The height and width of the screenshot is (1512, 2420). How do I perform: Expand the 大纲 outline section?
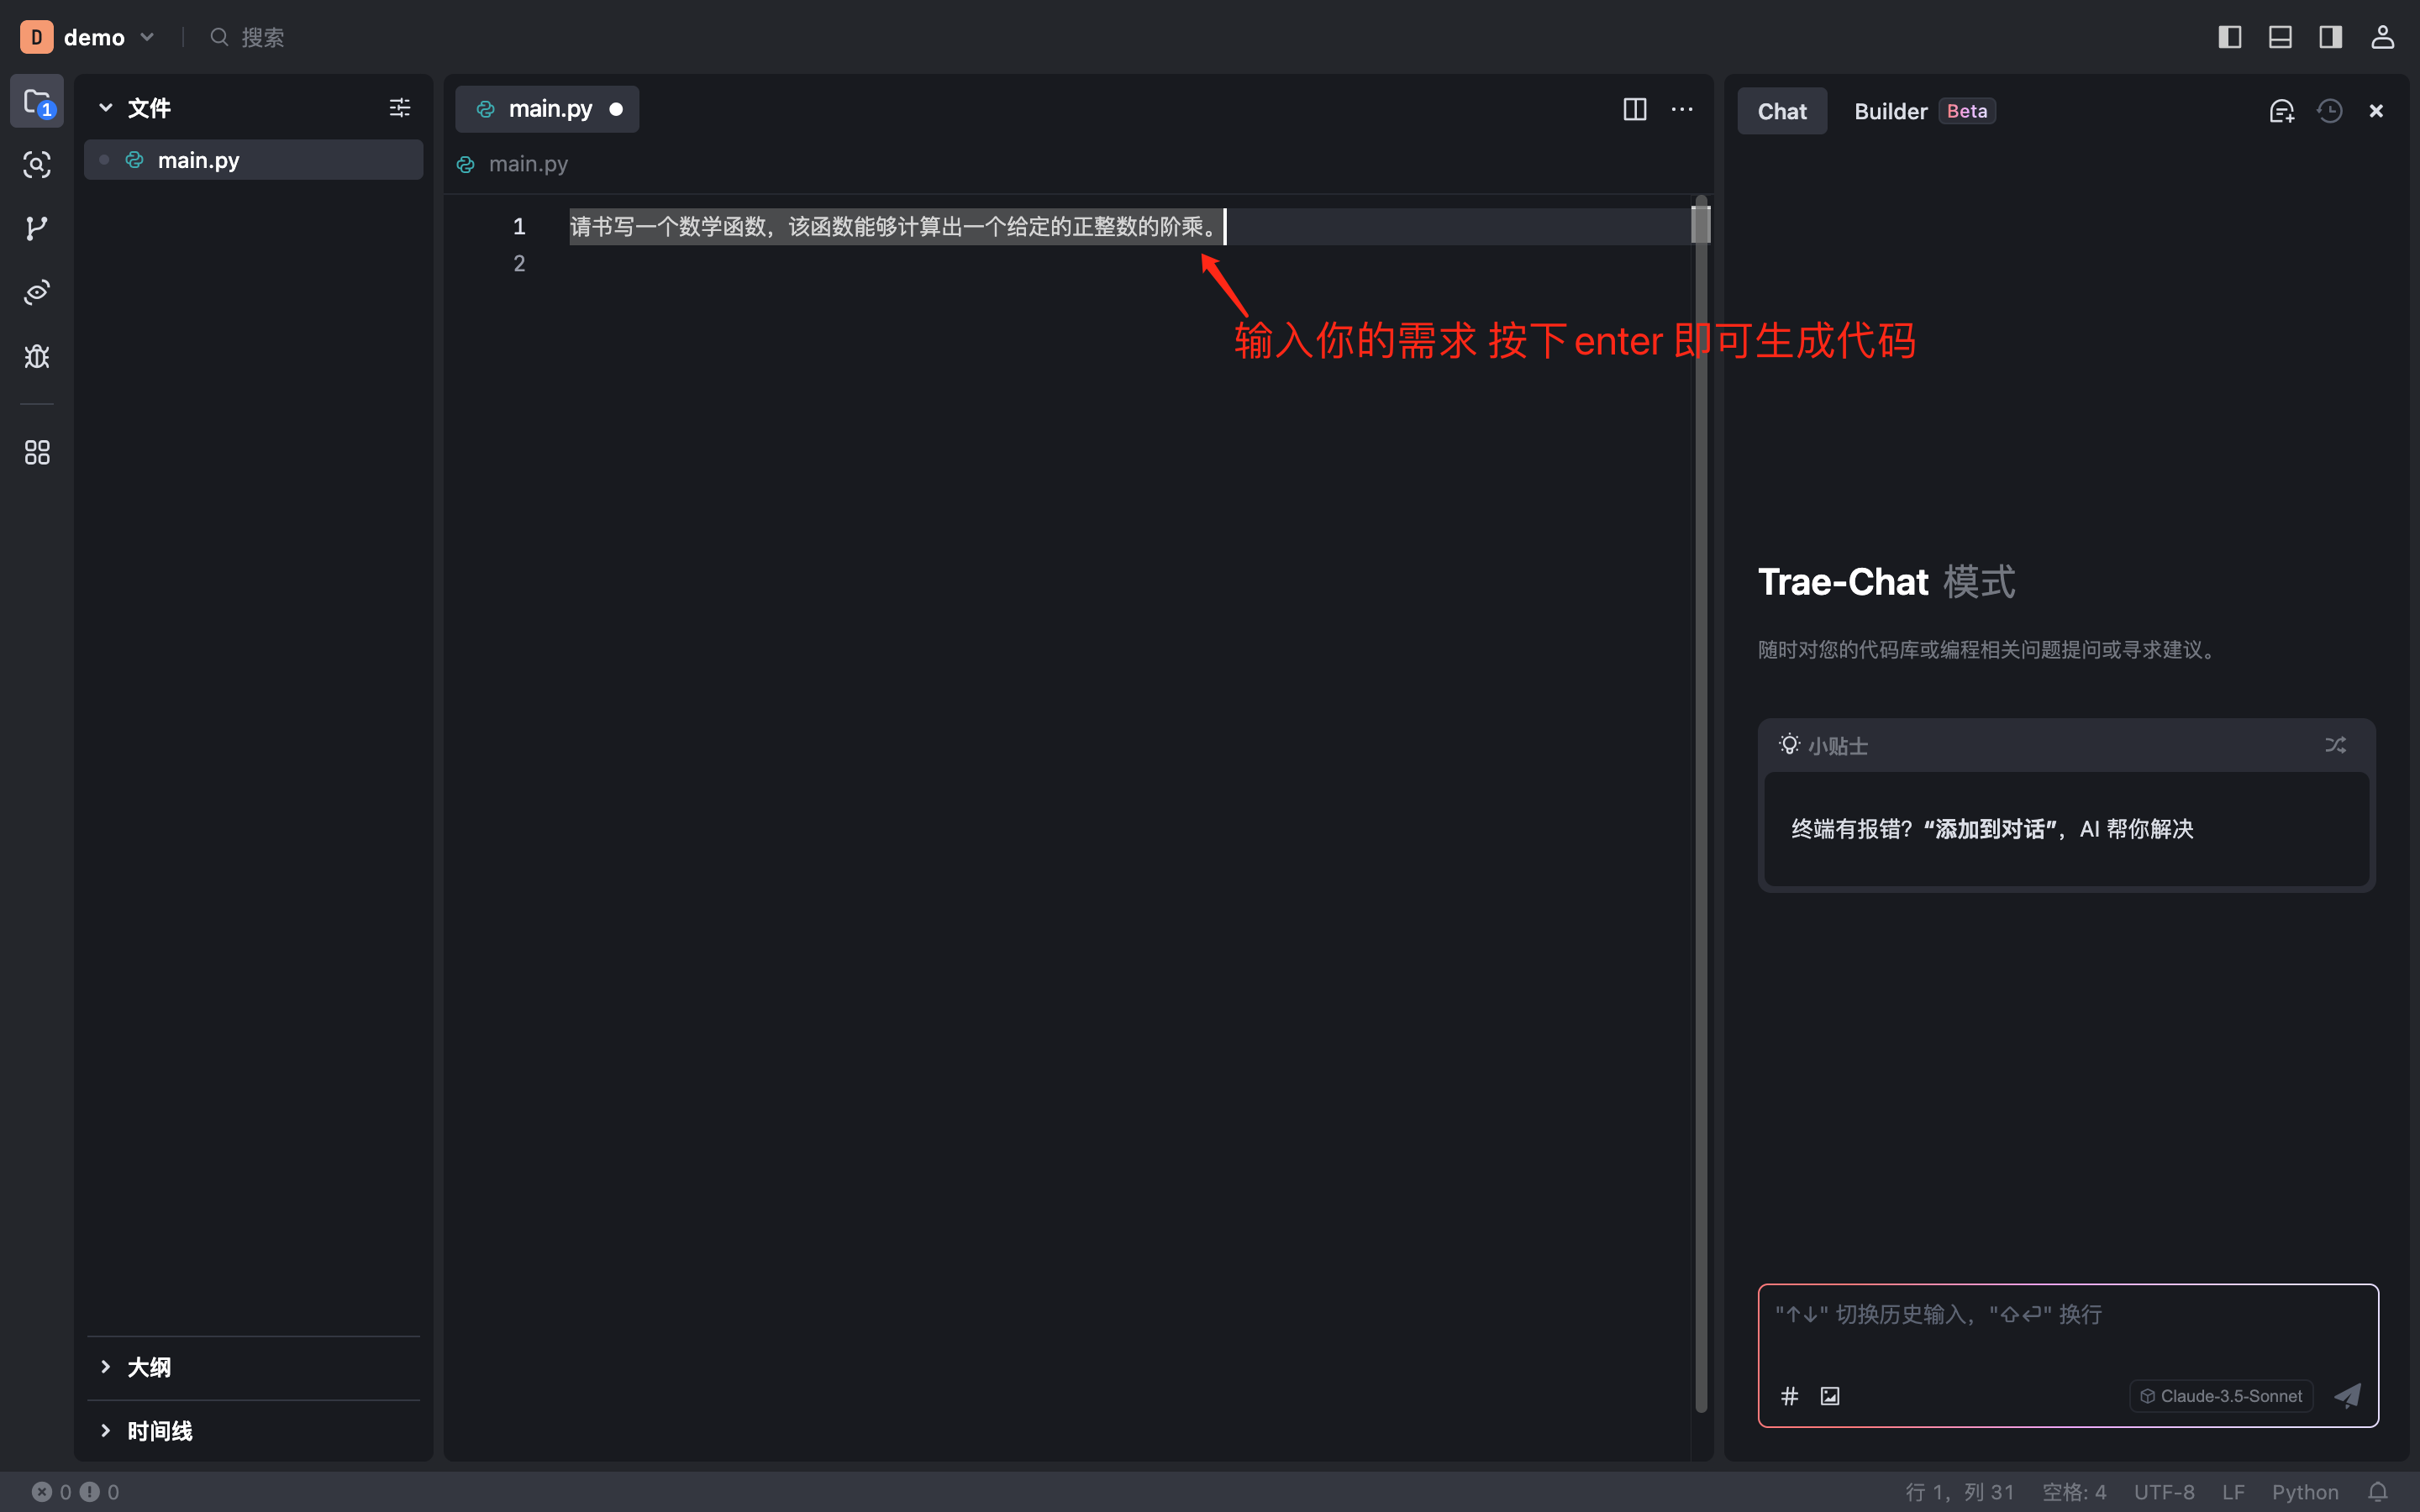tap(148, 1367)
